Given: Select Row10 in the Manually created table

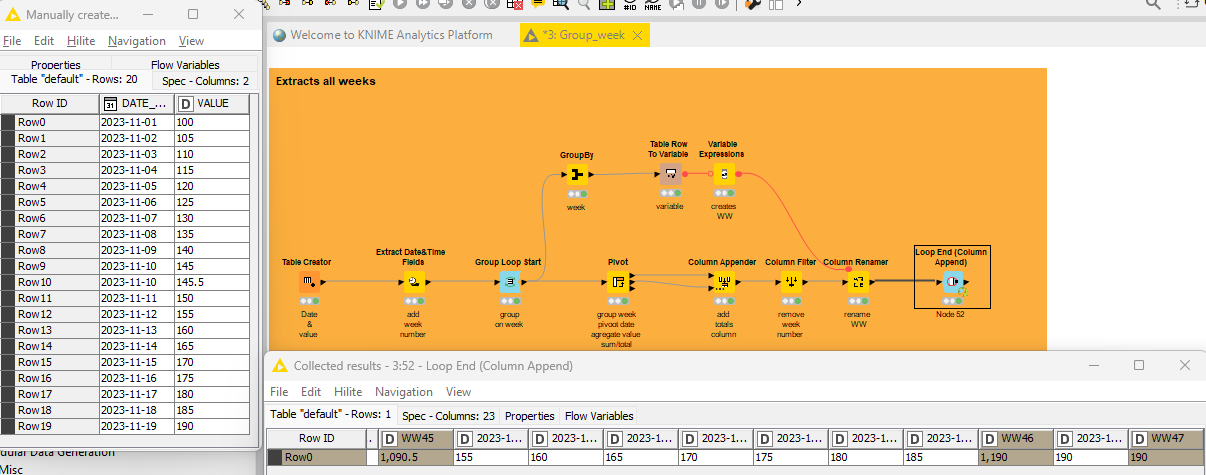Looking at the screenshot, I should [x=34, y=282].
